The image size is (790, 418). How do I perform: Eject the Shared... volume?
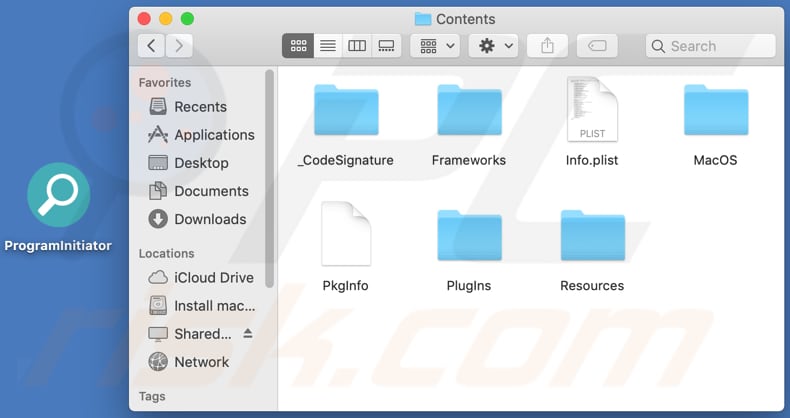(248, 333)
